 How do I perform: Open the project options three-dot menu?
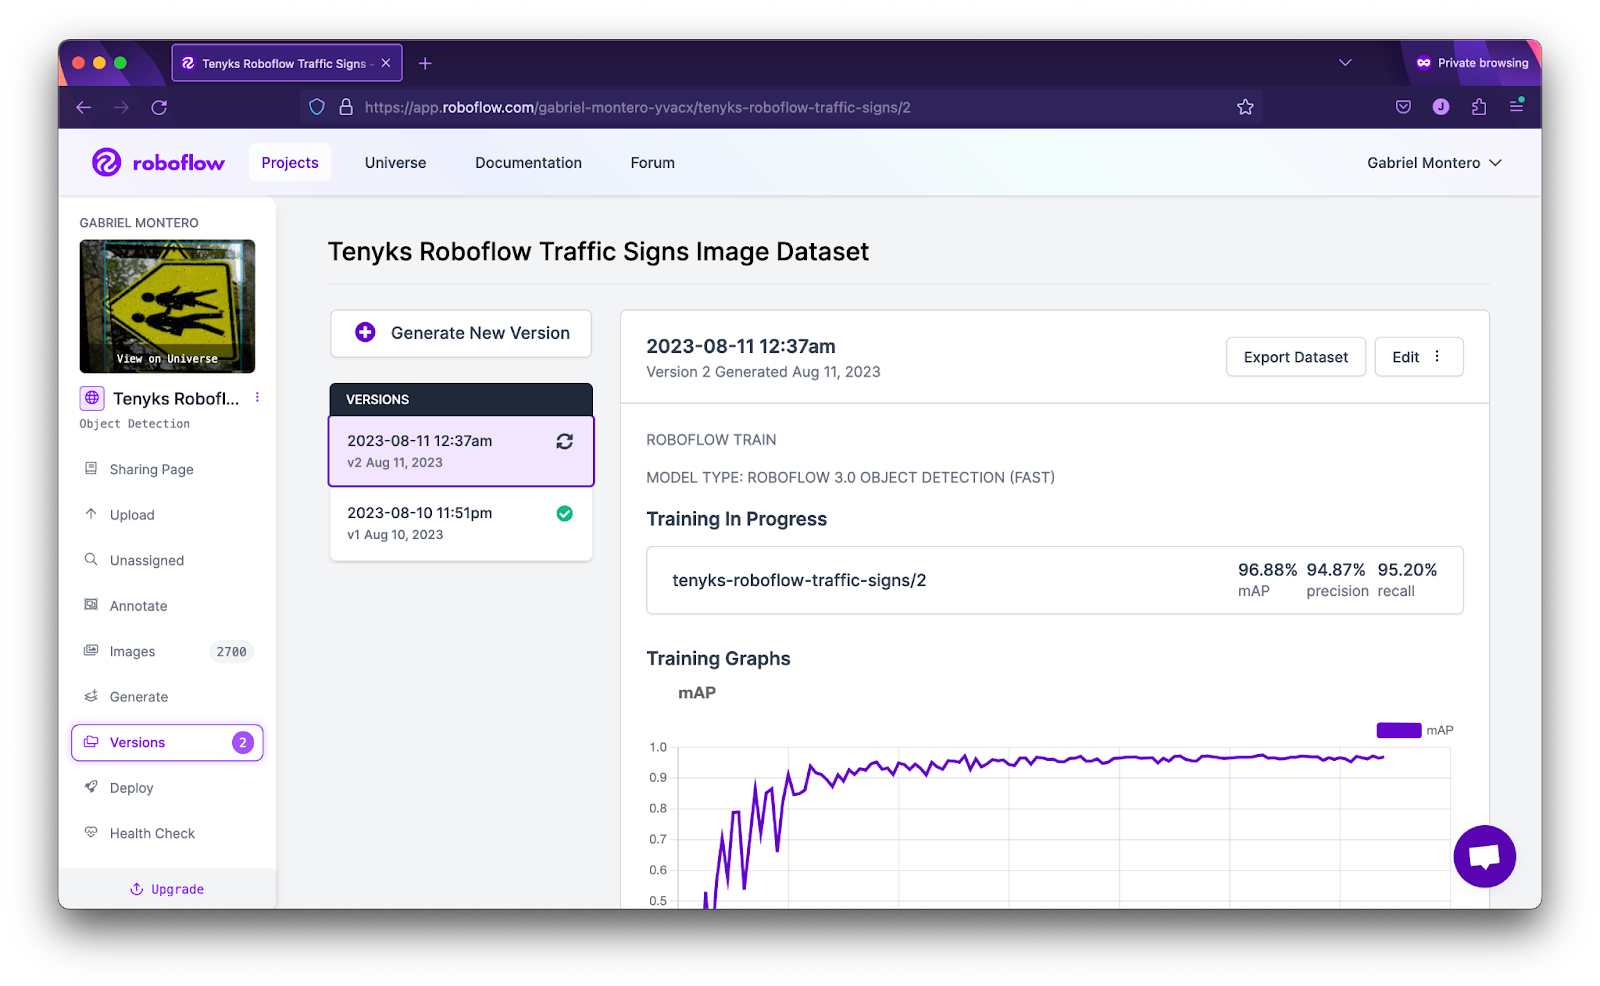click(x=256, y=397)
